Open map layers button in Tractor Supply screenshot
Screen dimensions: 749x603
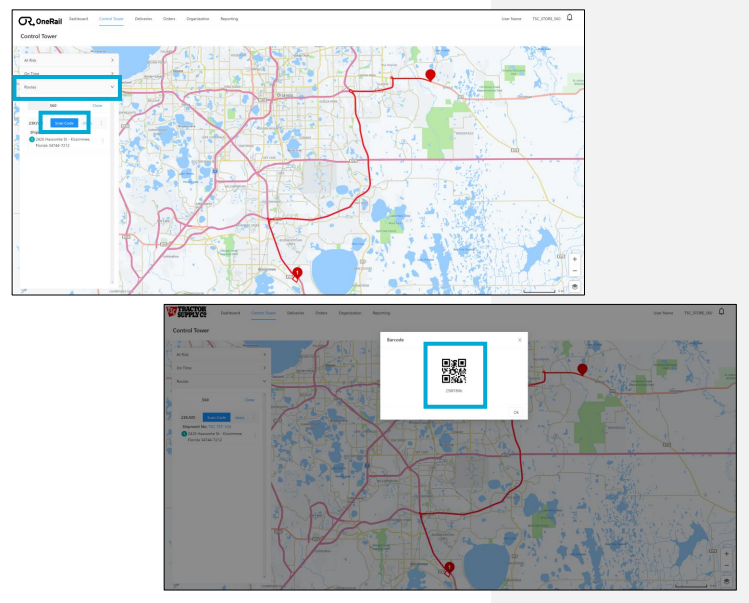(727, 581)
